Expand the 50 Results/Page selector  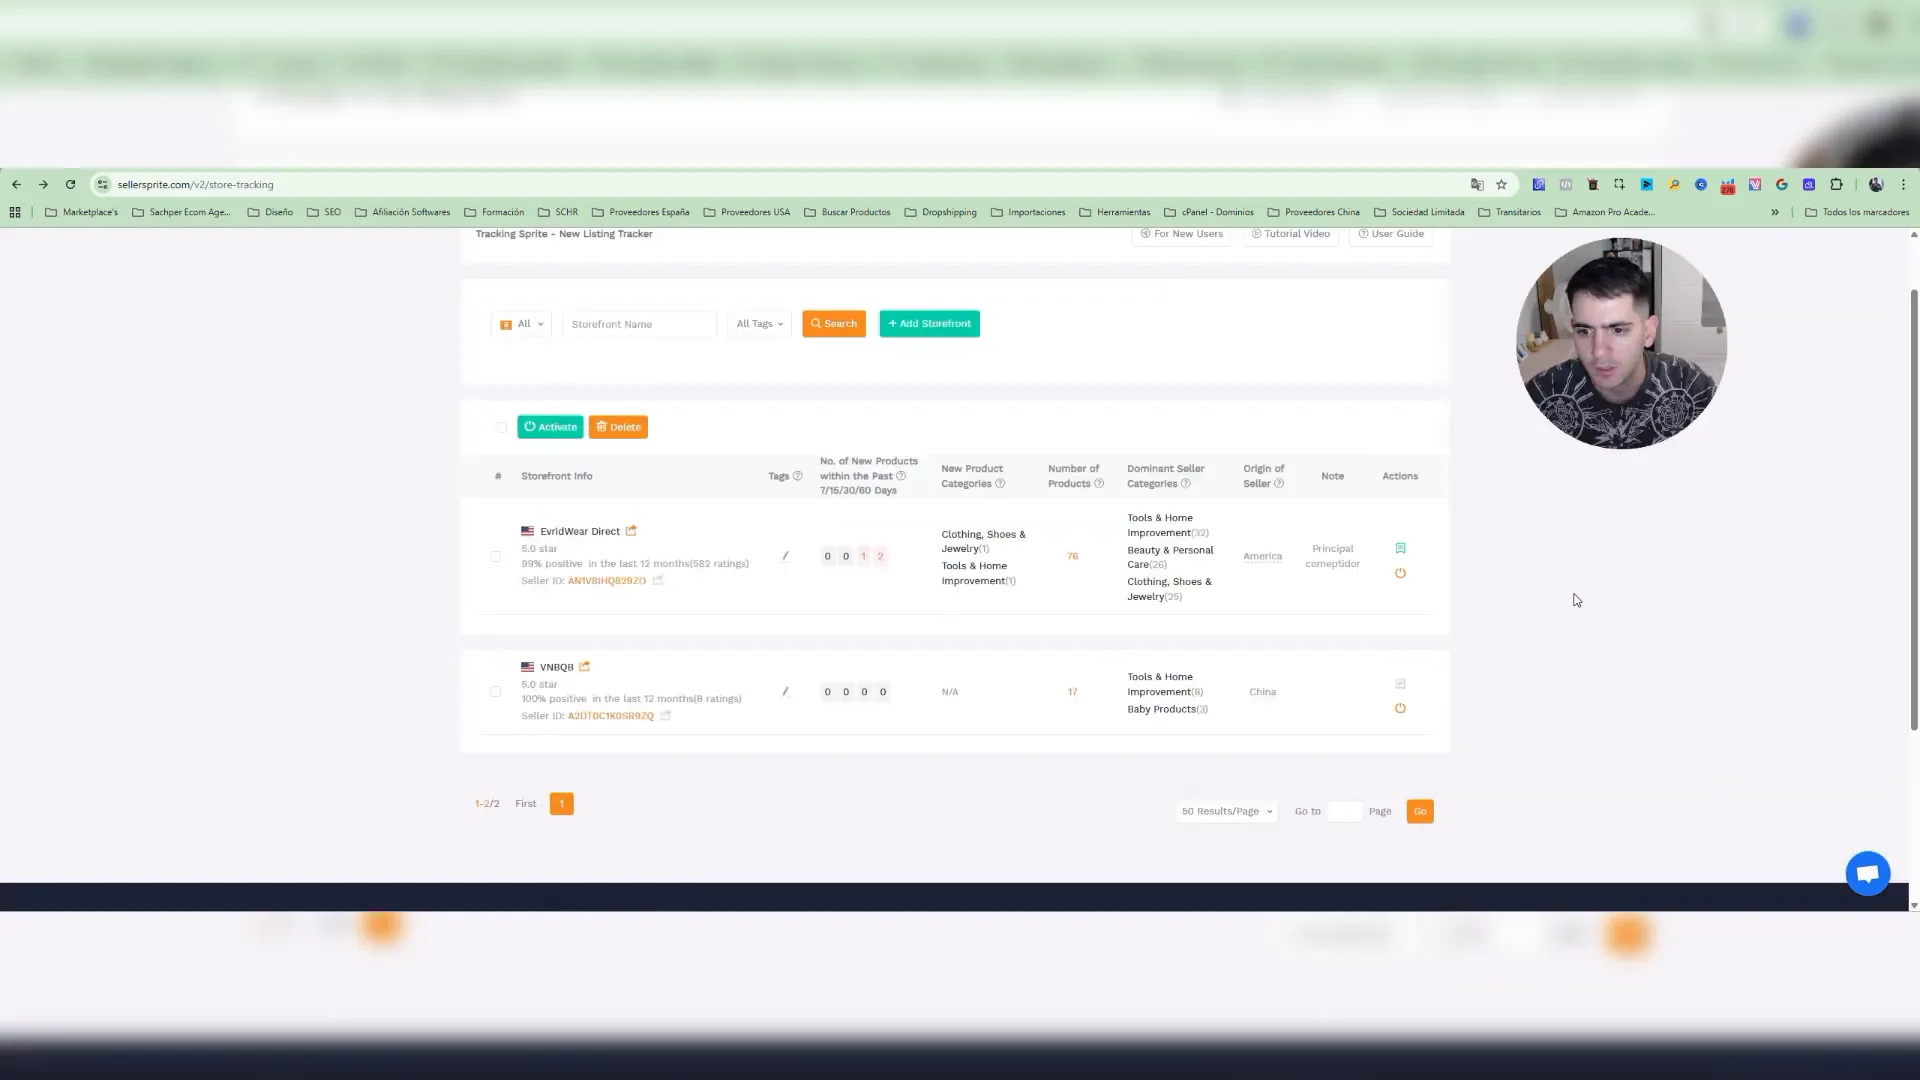coord(1227,812)
